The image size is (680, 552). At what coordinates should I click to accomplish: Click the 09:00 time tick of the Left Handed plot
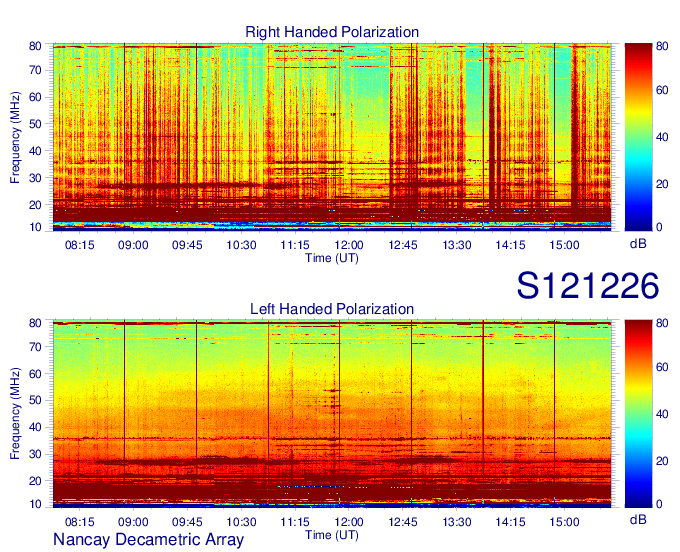tap(133, 523)
